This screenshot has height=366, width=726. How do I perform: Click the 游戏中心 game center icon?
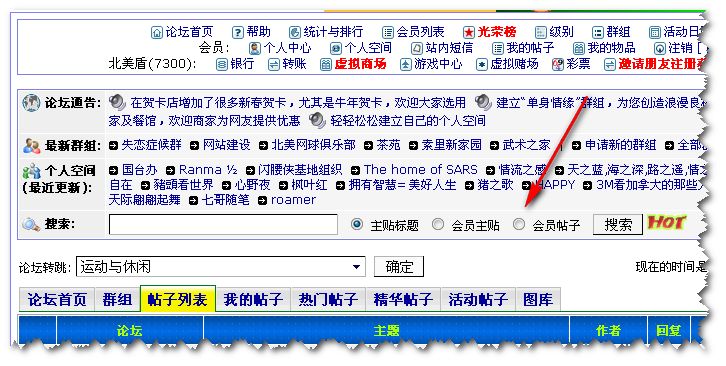click(x=406, y=64)
